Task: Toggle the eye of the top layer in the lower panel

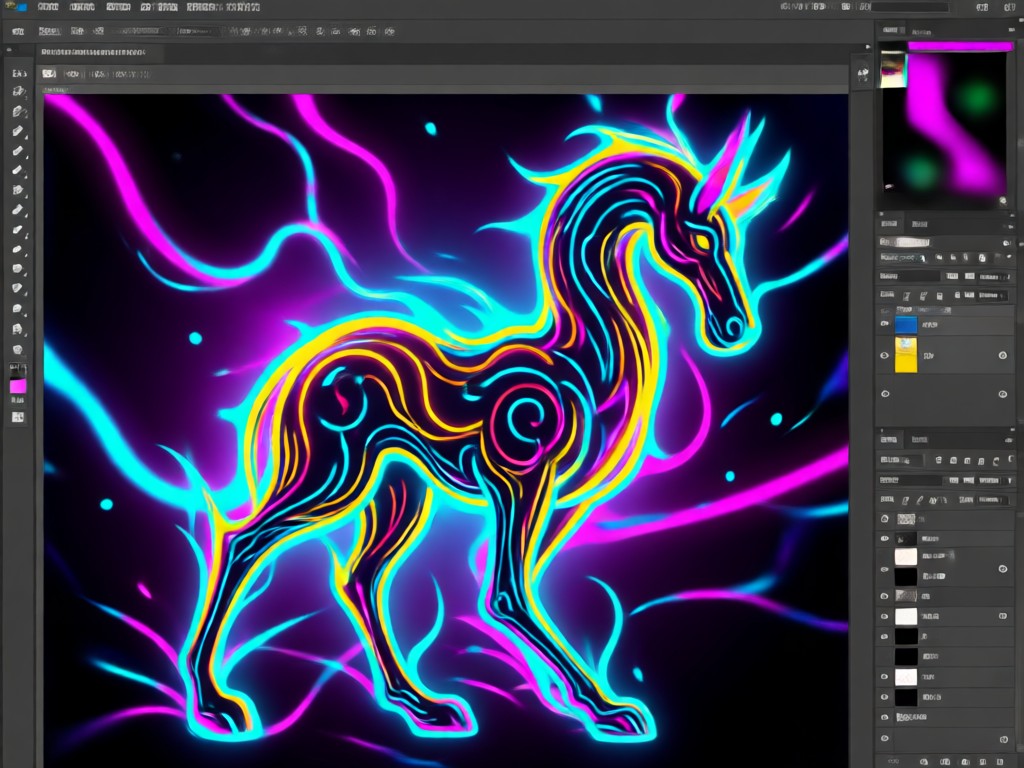Action: 885,519
